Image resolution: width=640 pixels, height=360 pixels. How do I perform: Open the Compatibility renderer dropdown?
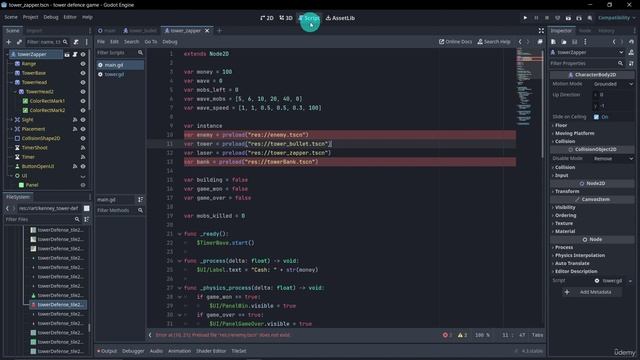[x=616, y=18]
